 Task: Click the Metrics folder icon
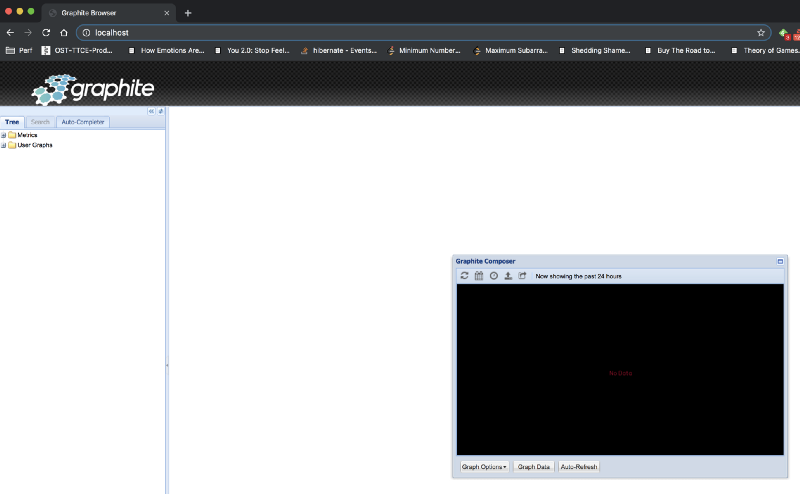coord(12,135)
